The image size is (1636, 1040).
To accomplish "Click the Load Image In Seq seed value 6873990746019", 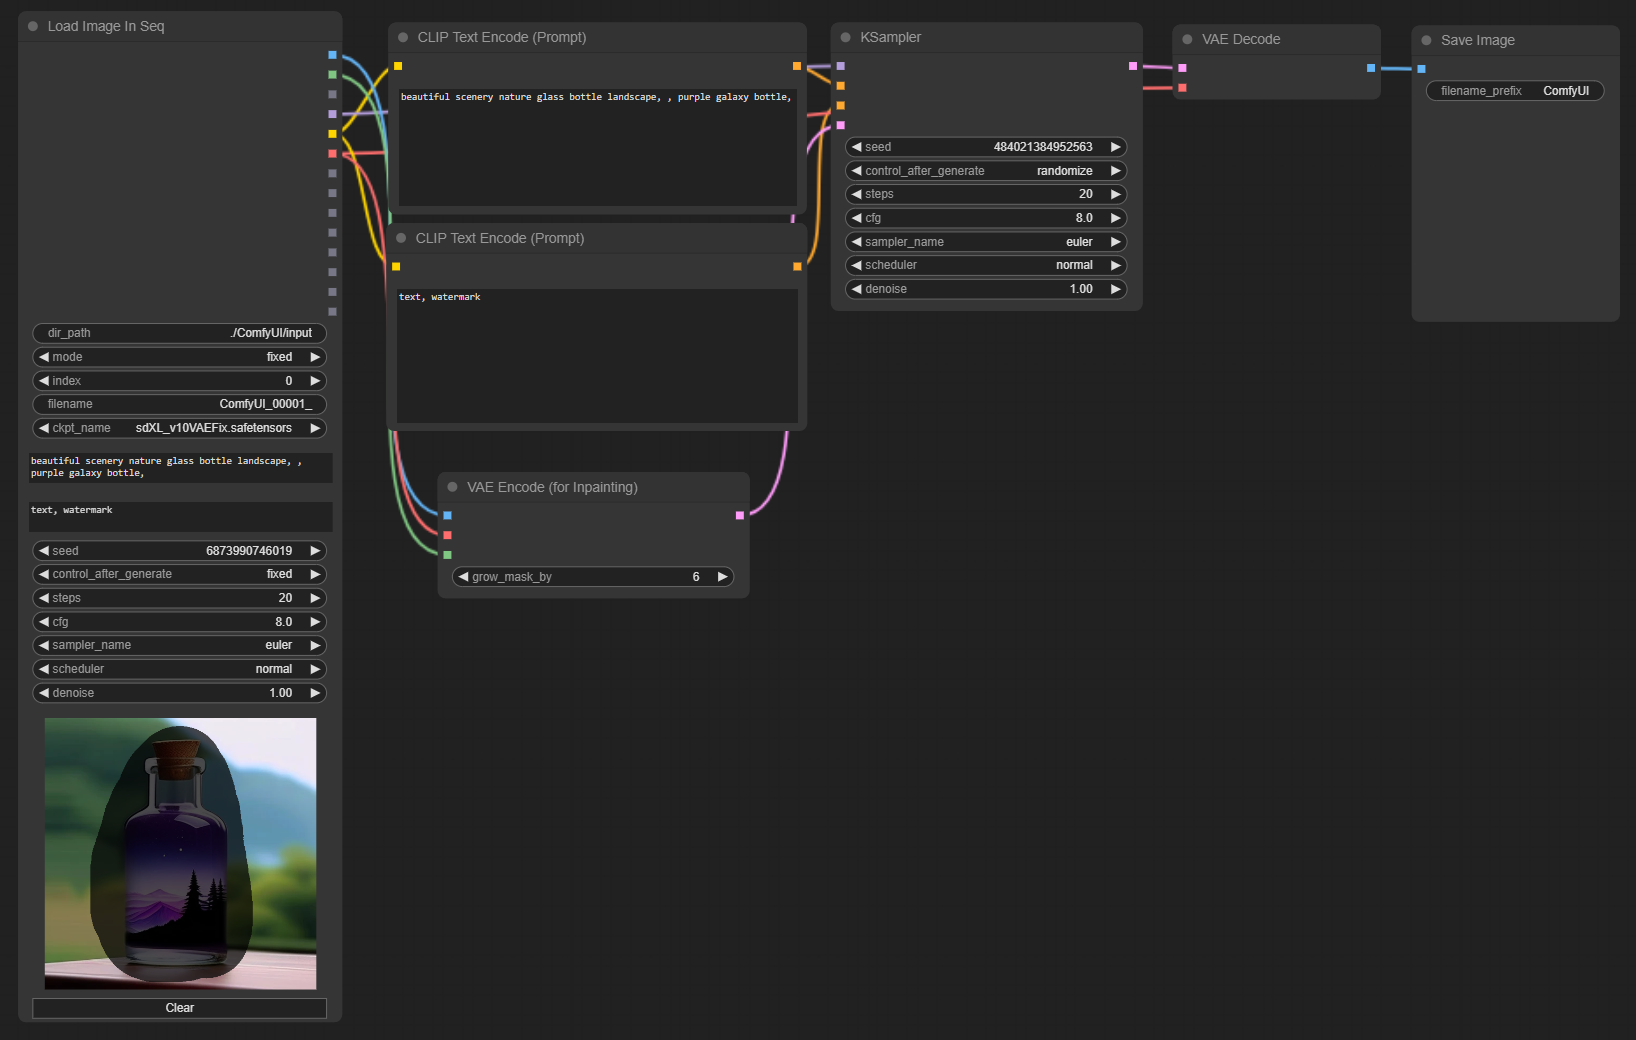I will pos(249,551).
